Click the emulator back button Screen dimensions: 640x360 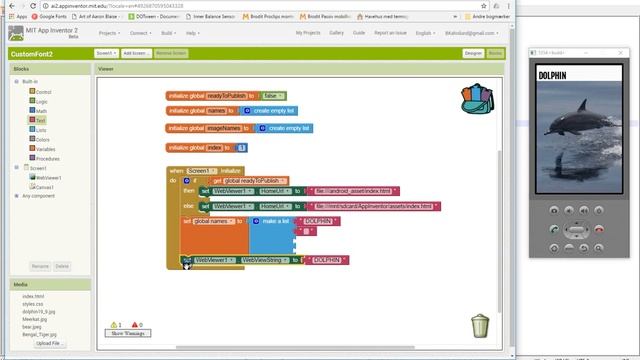click(x=584, y=248)
